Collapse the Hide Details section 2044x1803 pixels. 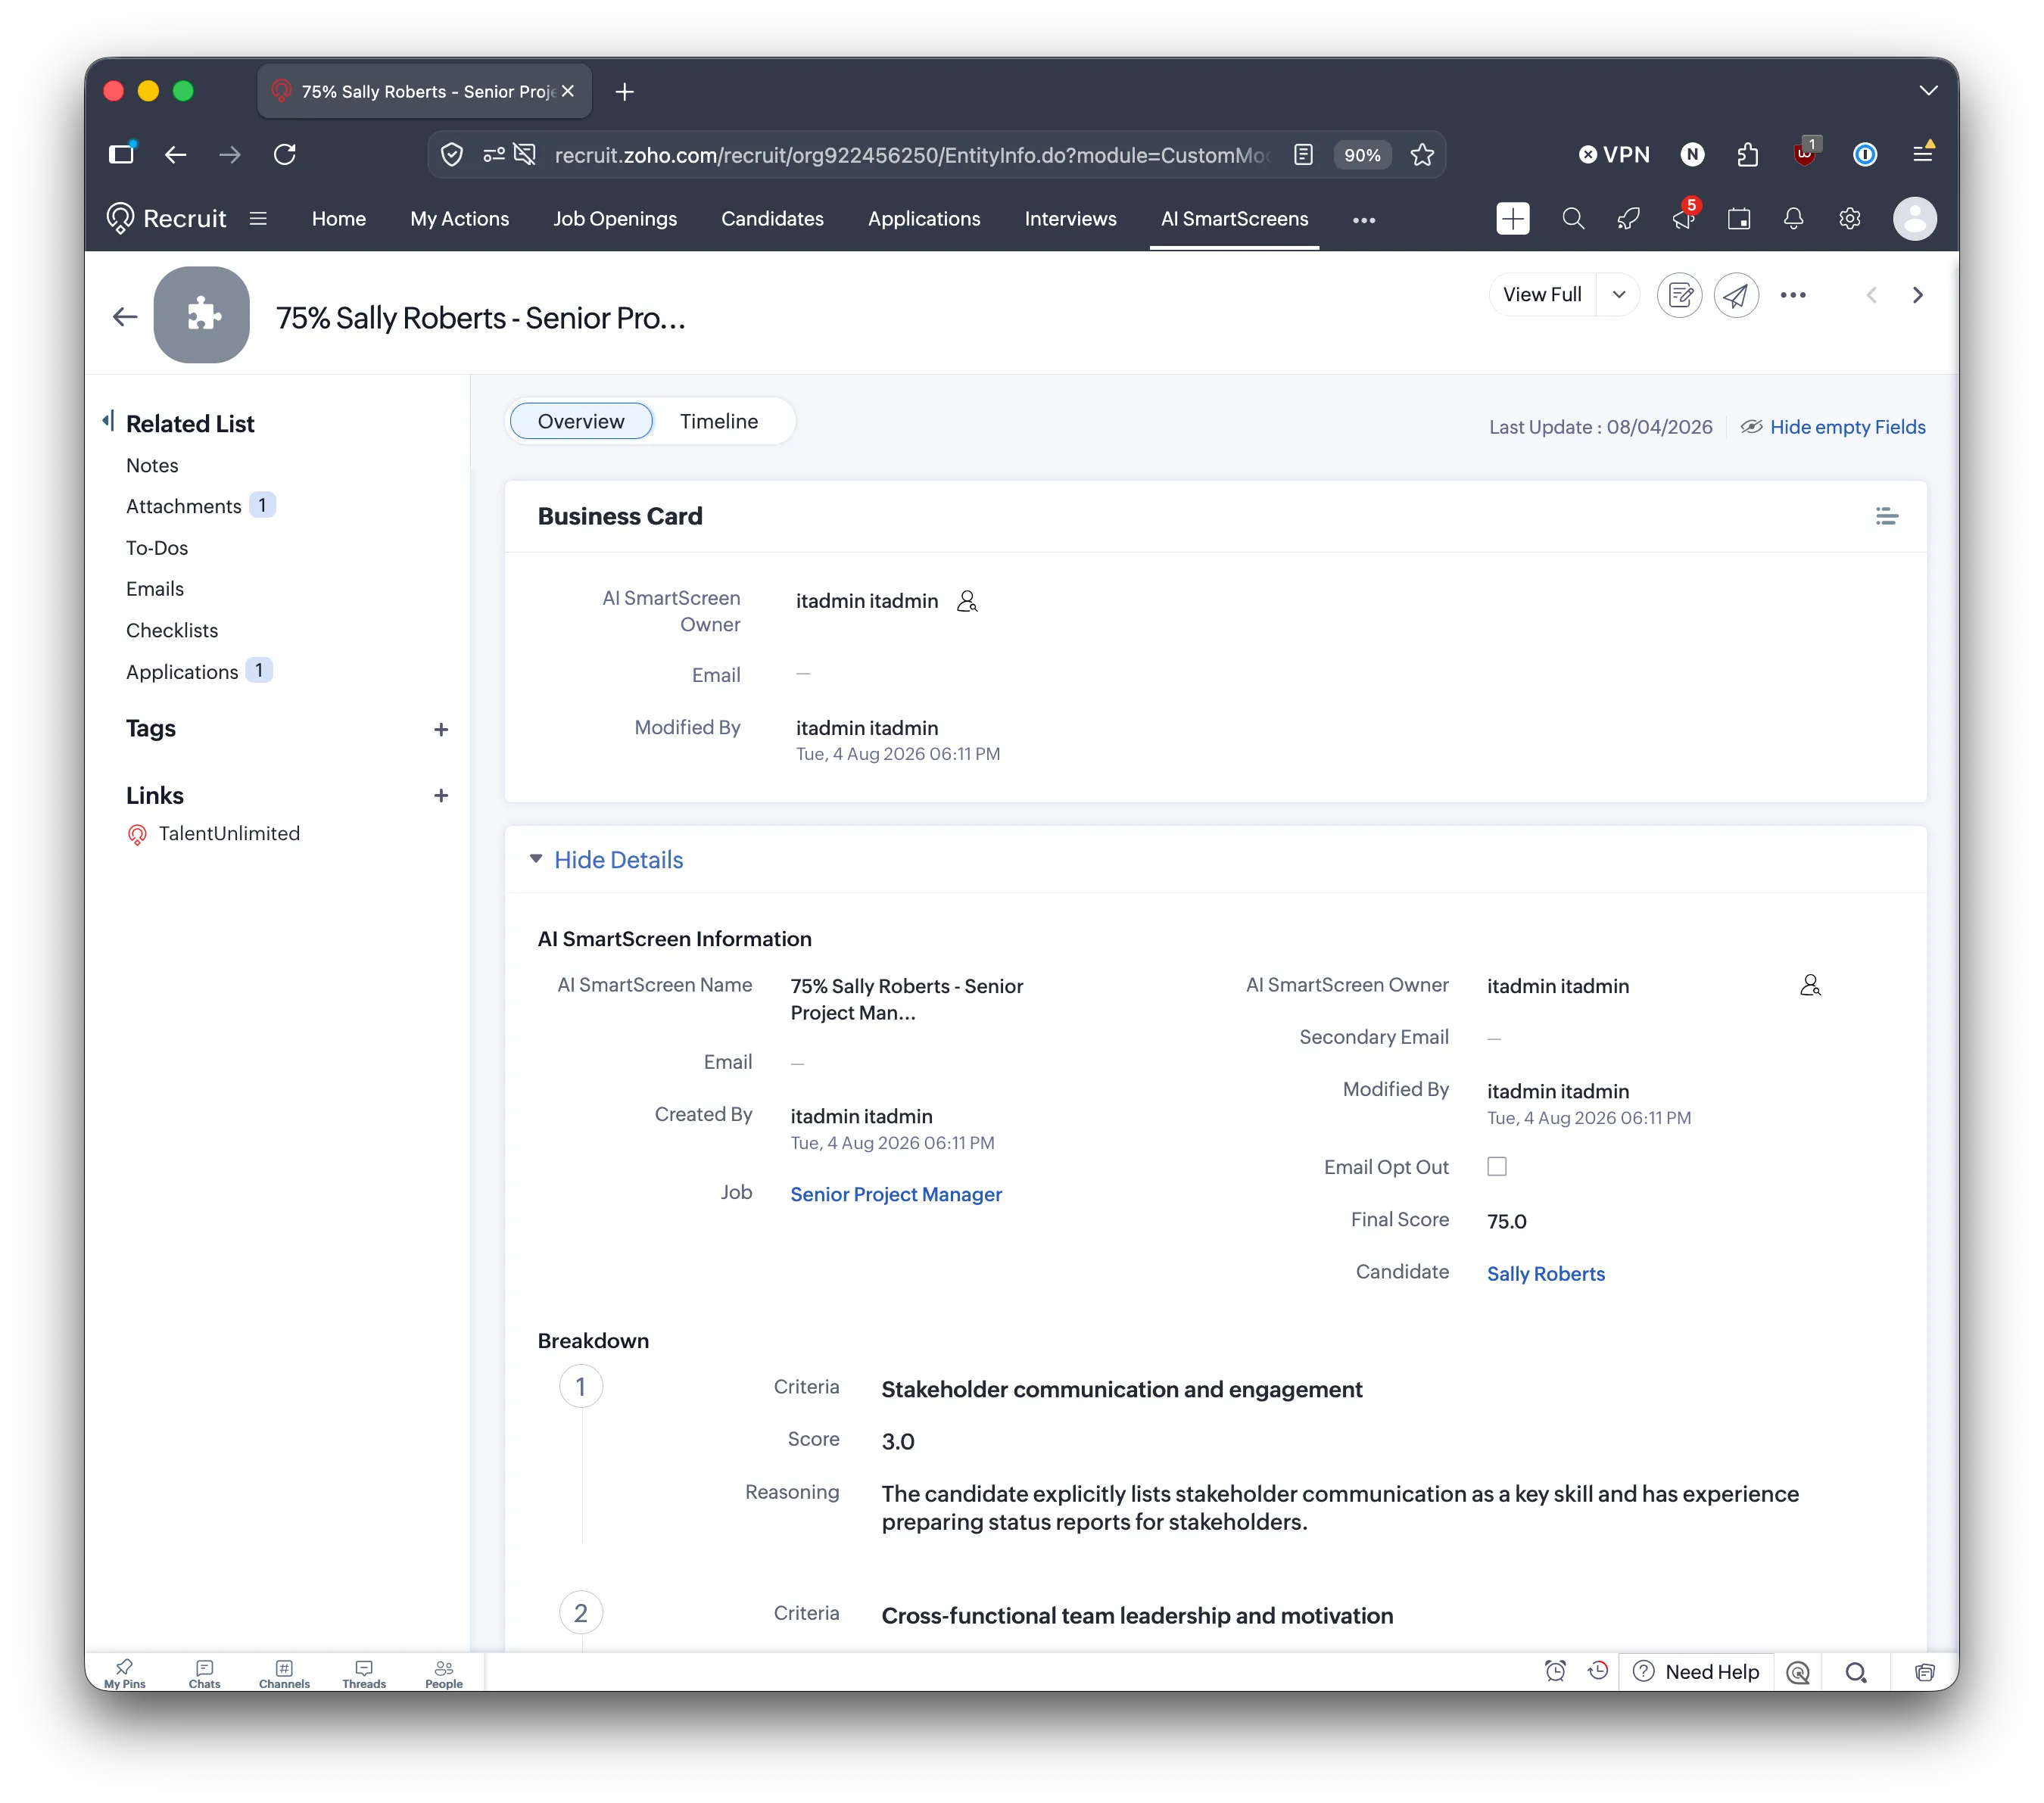[x=607, y=860]
